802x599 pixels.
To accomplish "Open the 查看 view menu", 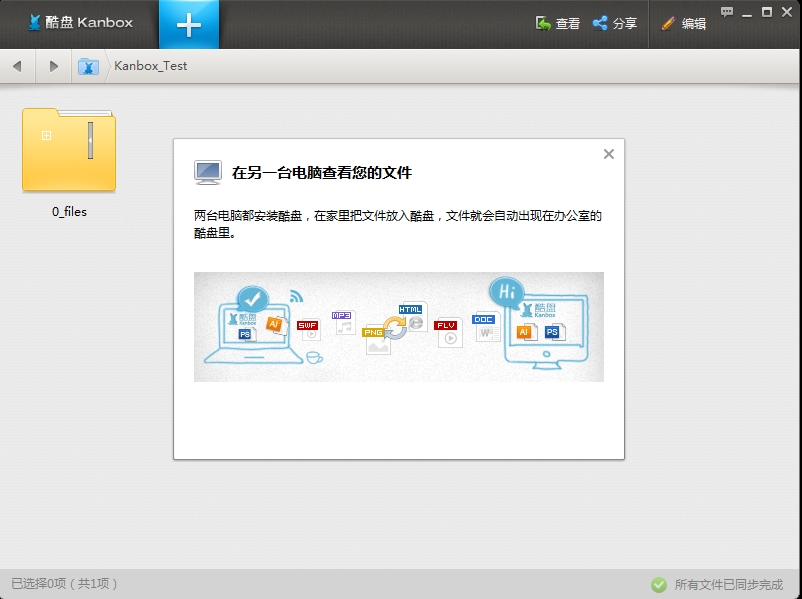I will click(x=557, y=23).
